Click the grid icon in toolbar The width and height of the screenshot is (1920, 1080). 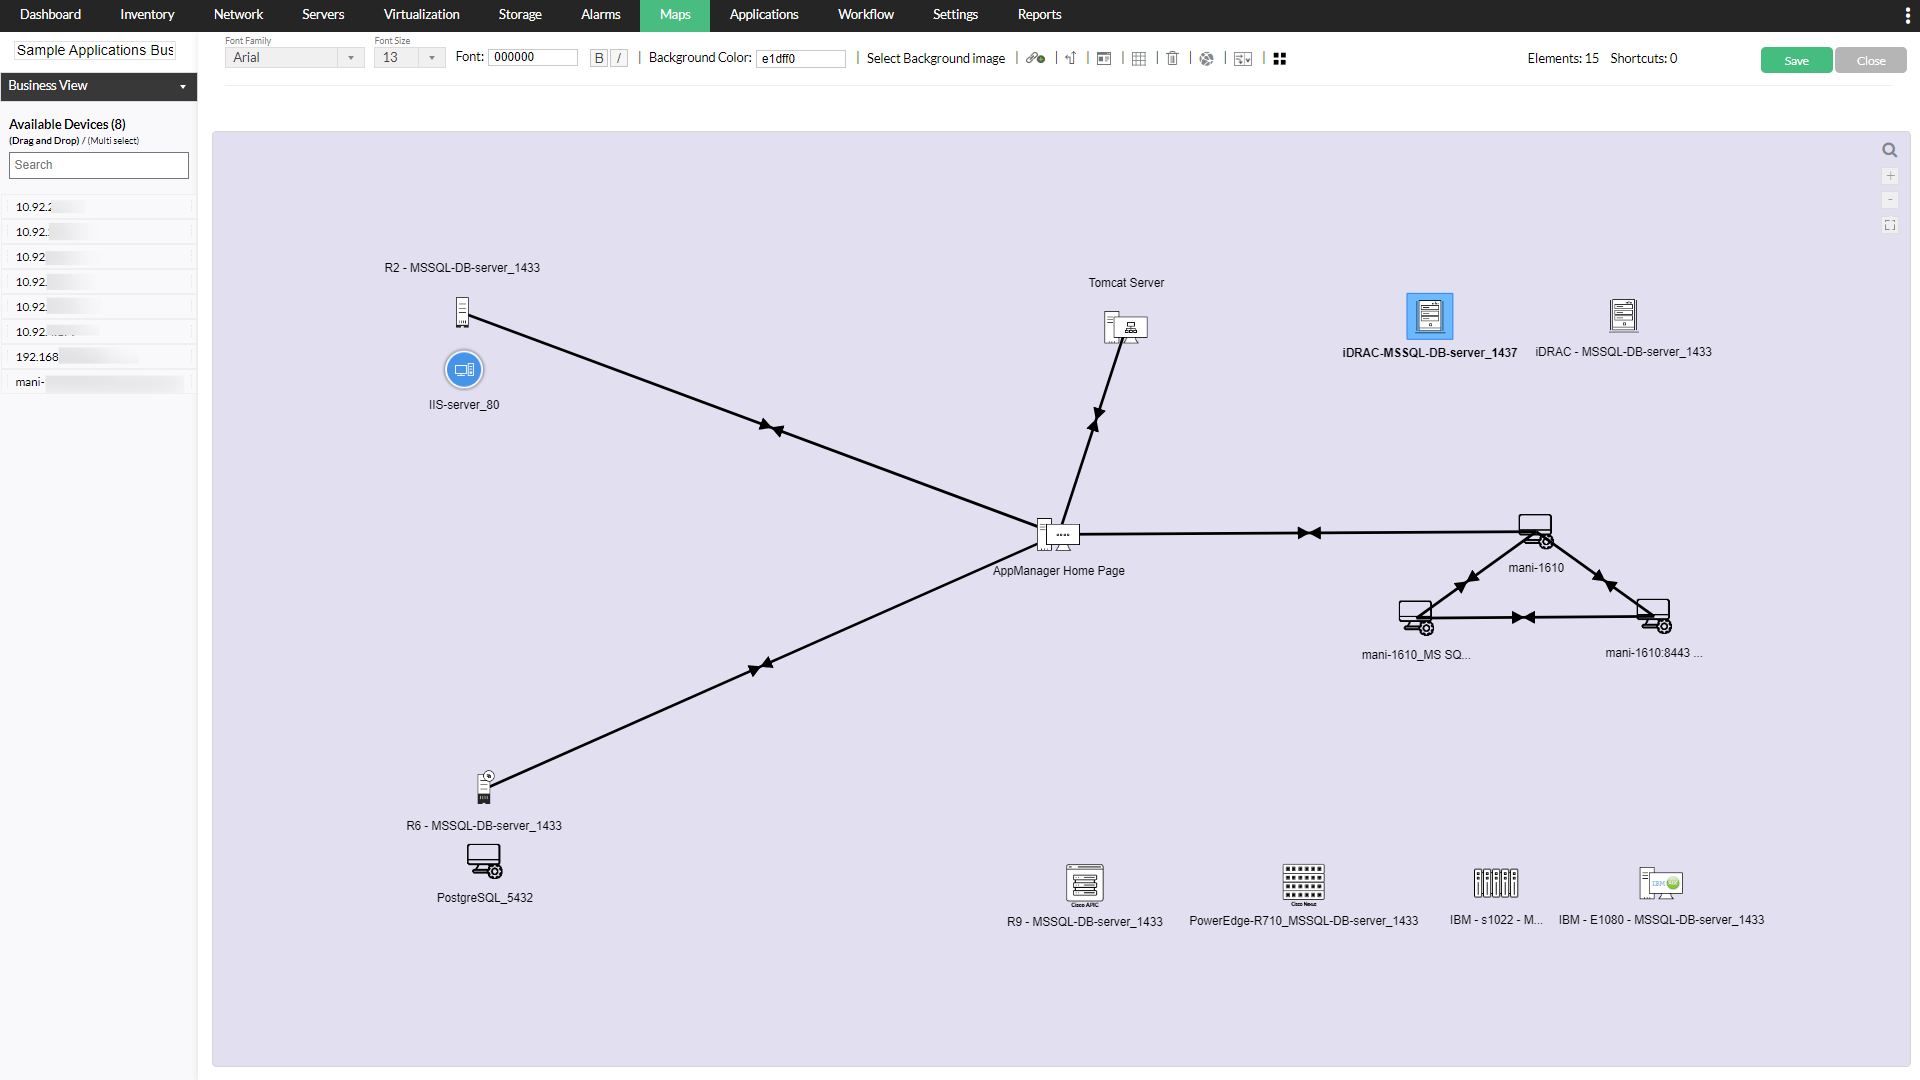[x=1139, y=59]
